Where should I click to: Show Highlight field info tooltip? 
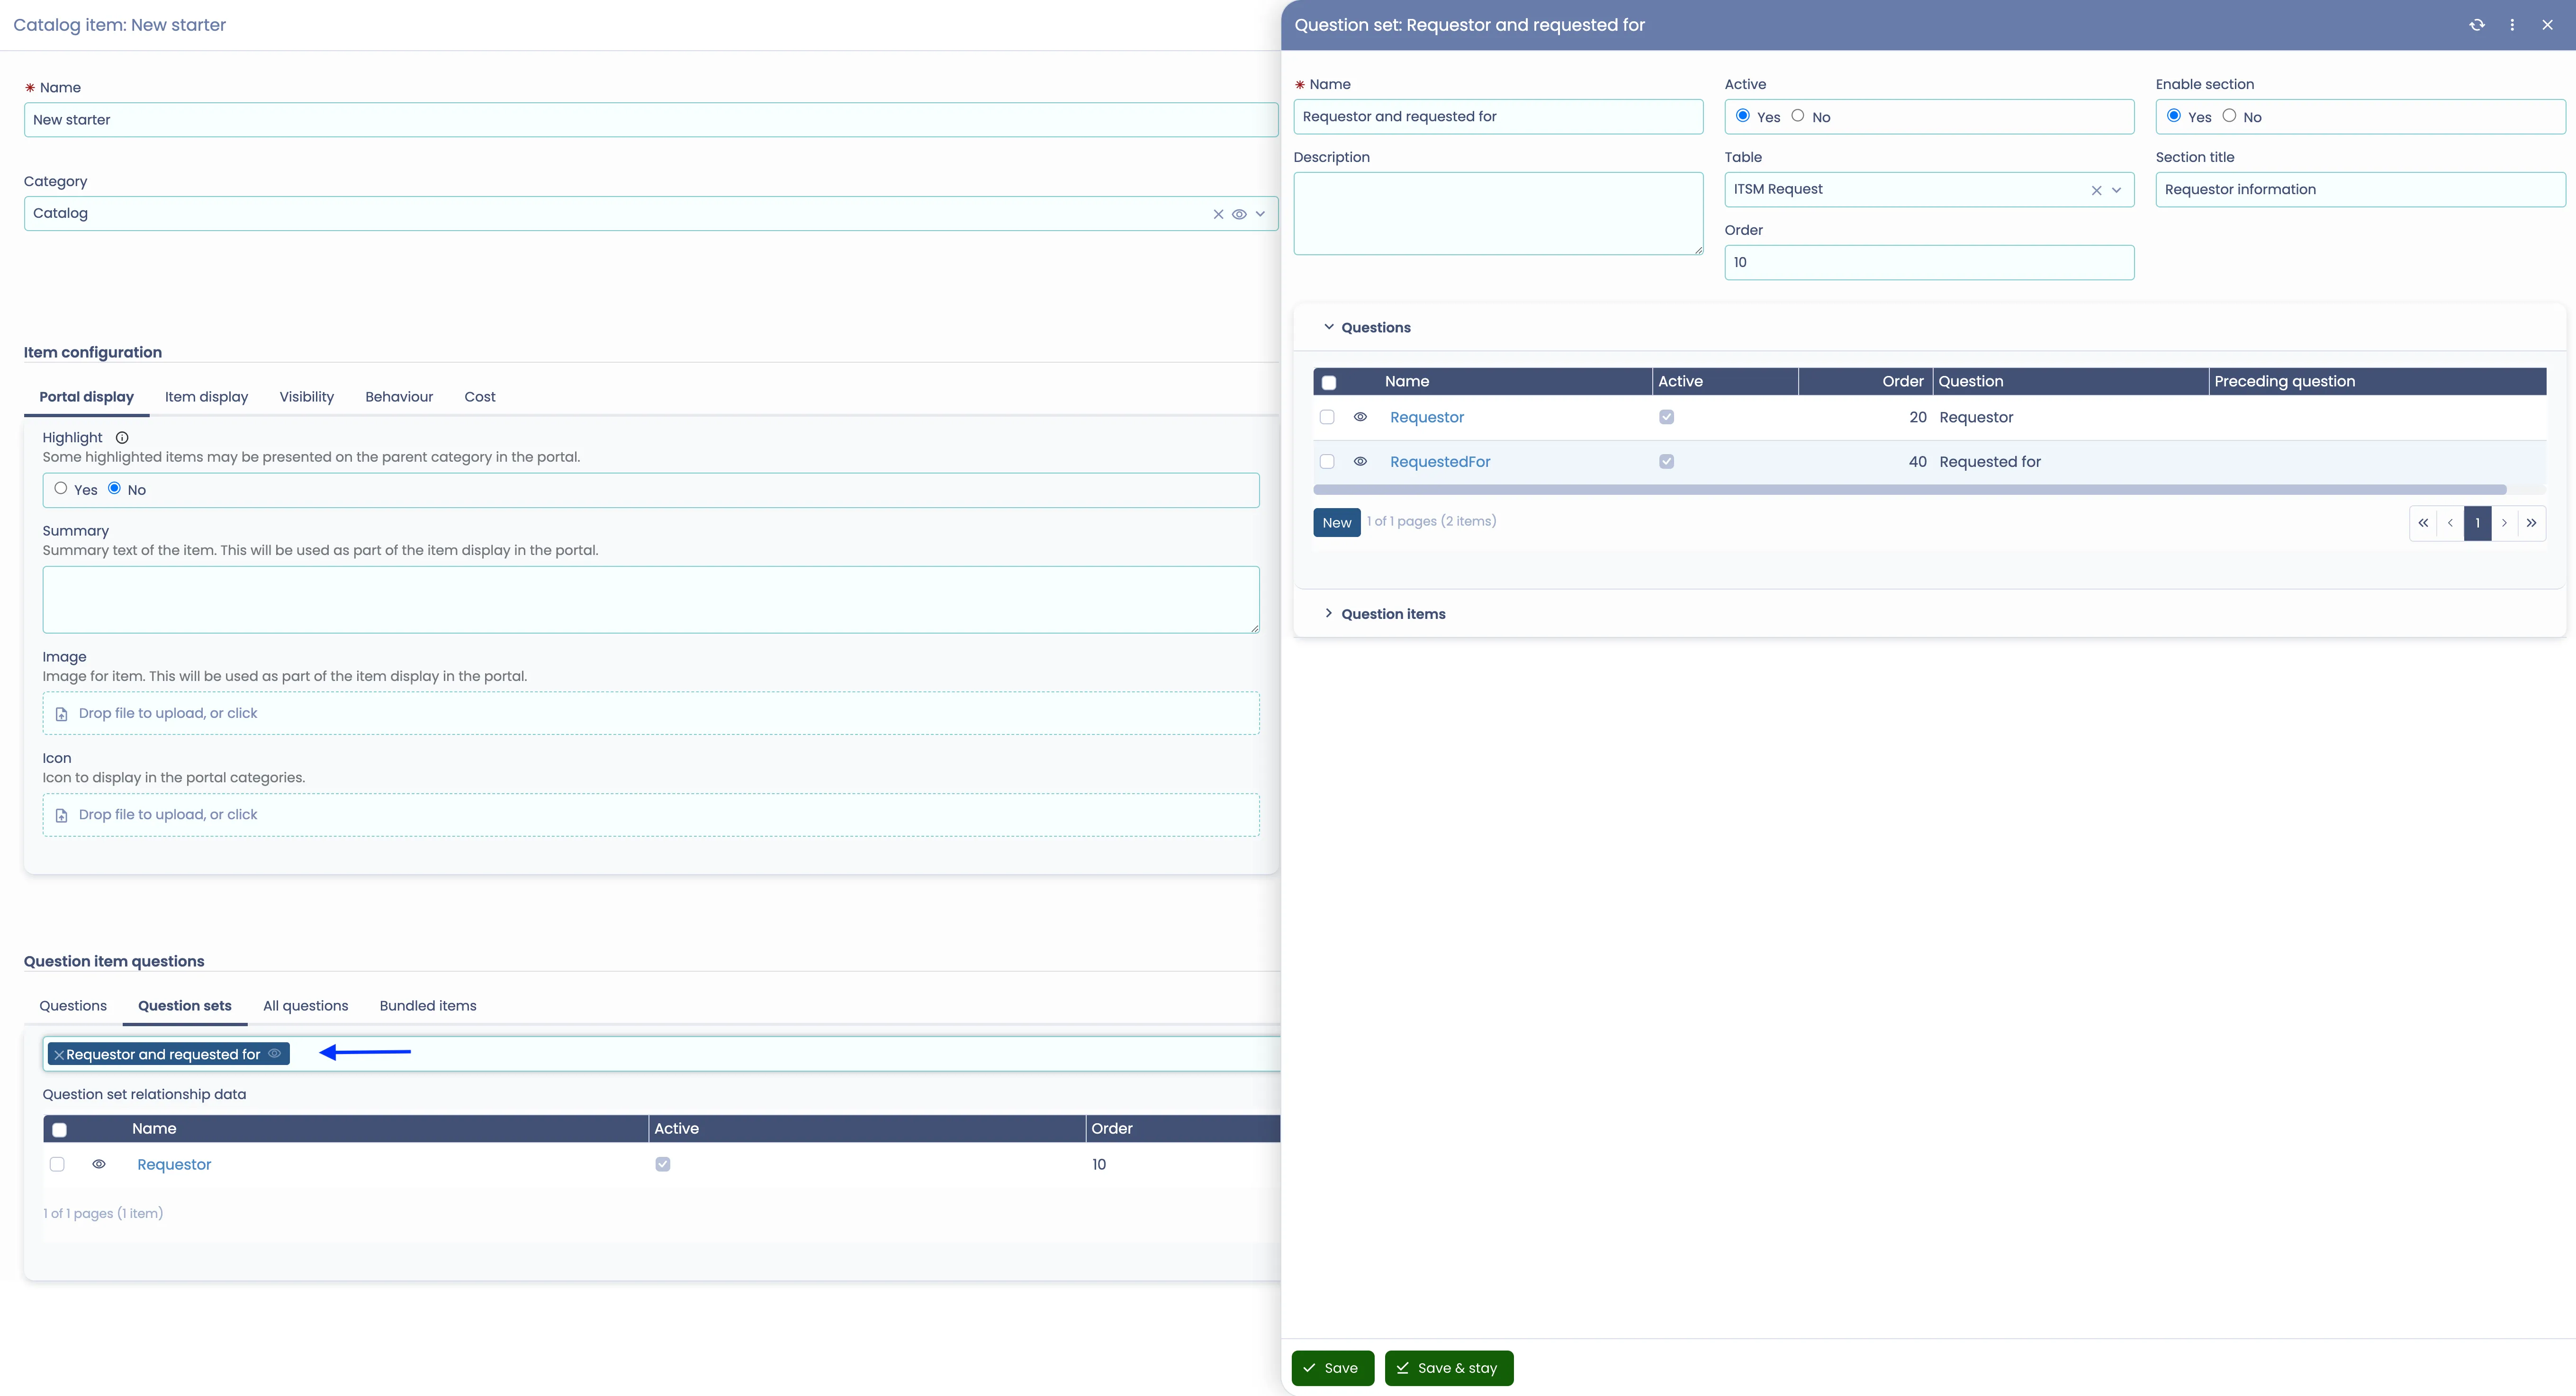coord(122,438)
